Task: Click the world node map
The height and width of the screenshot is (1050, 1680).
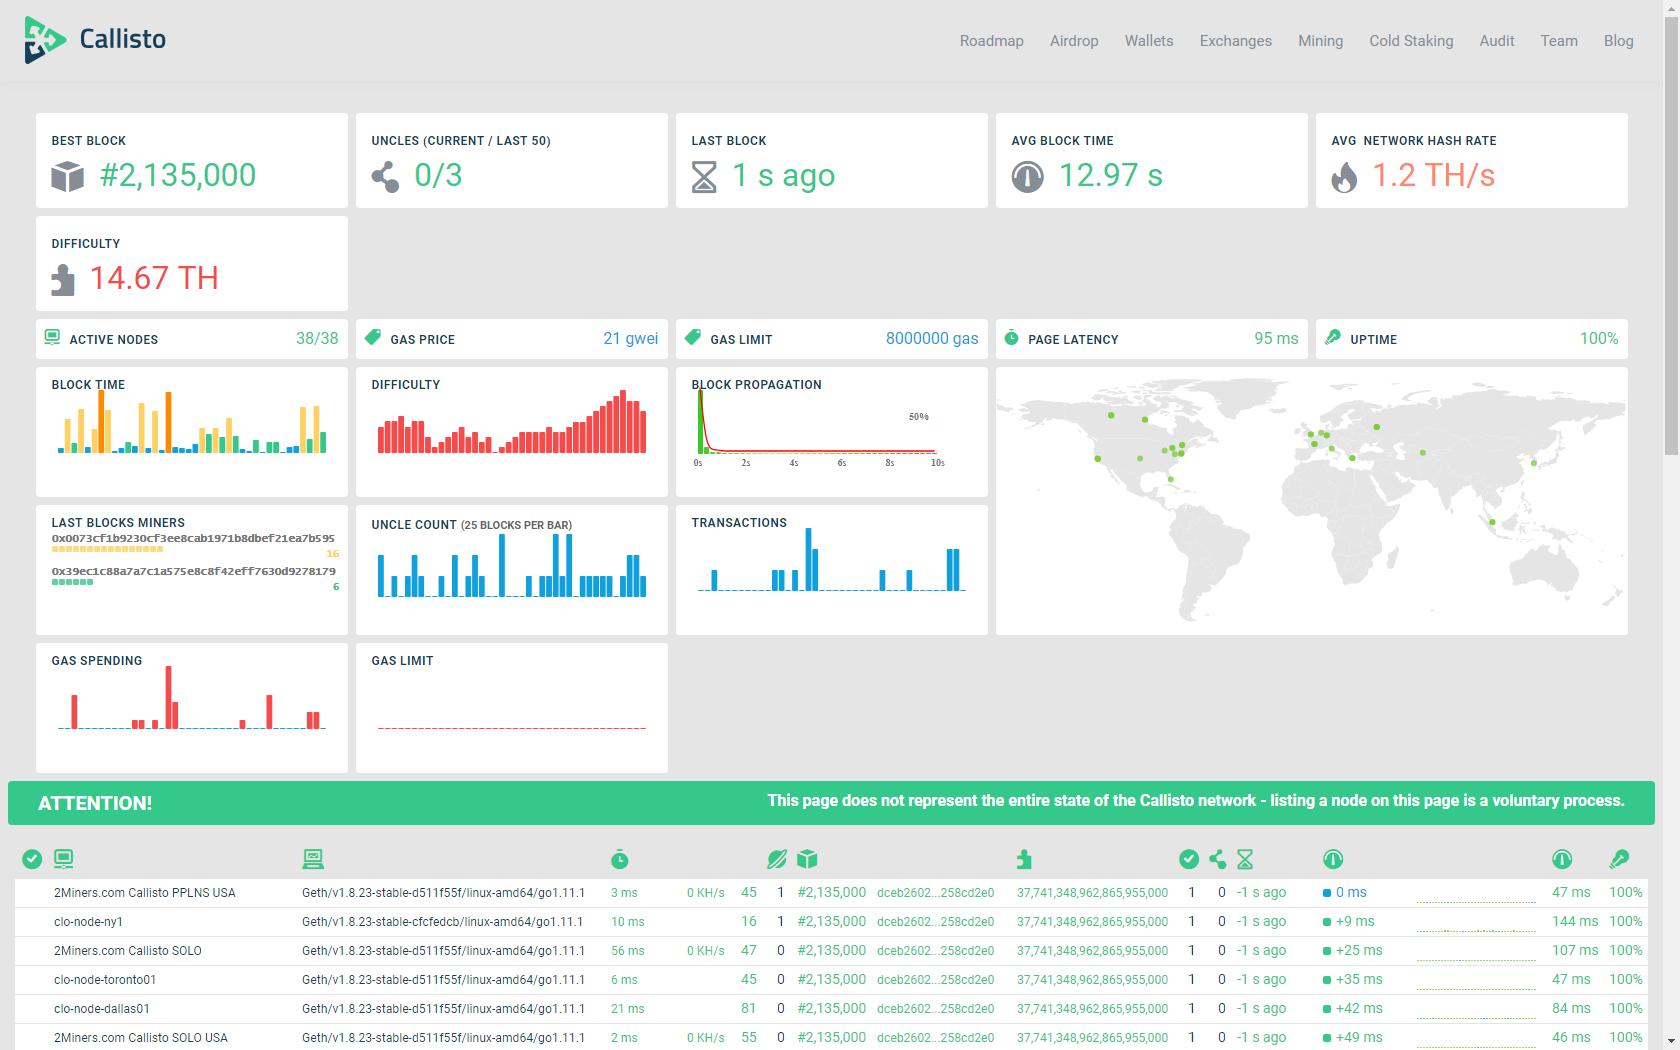Action: [1311, 501]
